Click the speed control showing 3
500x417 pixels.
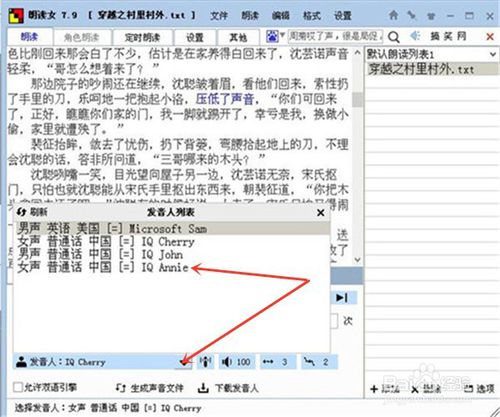[277, 362]
